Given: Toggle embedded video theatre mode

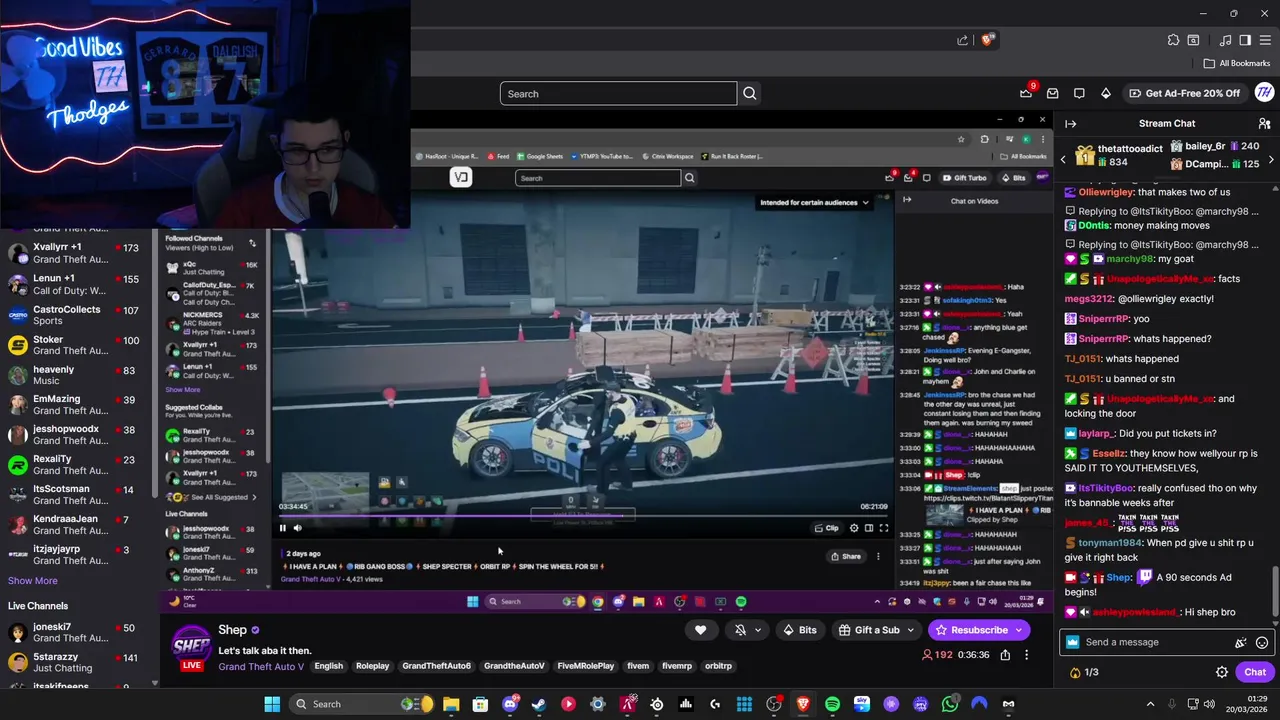Looking at the screenshot, I should pyautogui.click(x=869, y=528).
